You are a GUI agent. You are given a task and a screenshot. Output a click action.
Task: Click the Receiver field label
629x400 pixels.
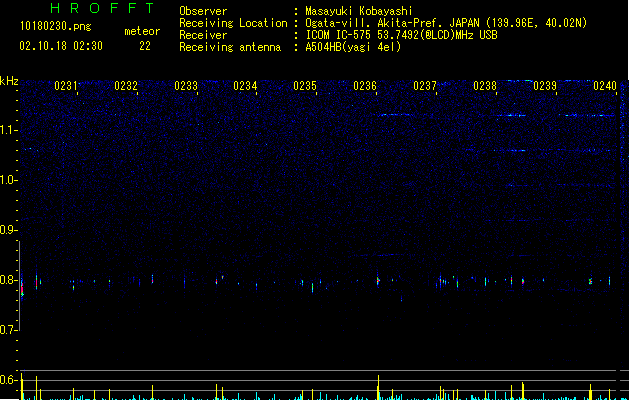pos(203,35)
